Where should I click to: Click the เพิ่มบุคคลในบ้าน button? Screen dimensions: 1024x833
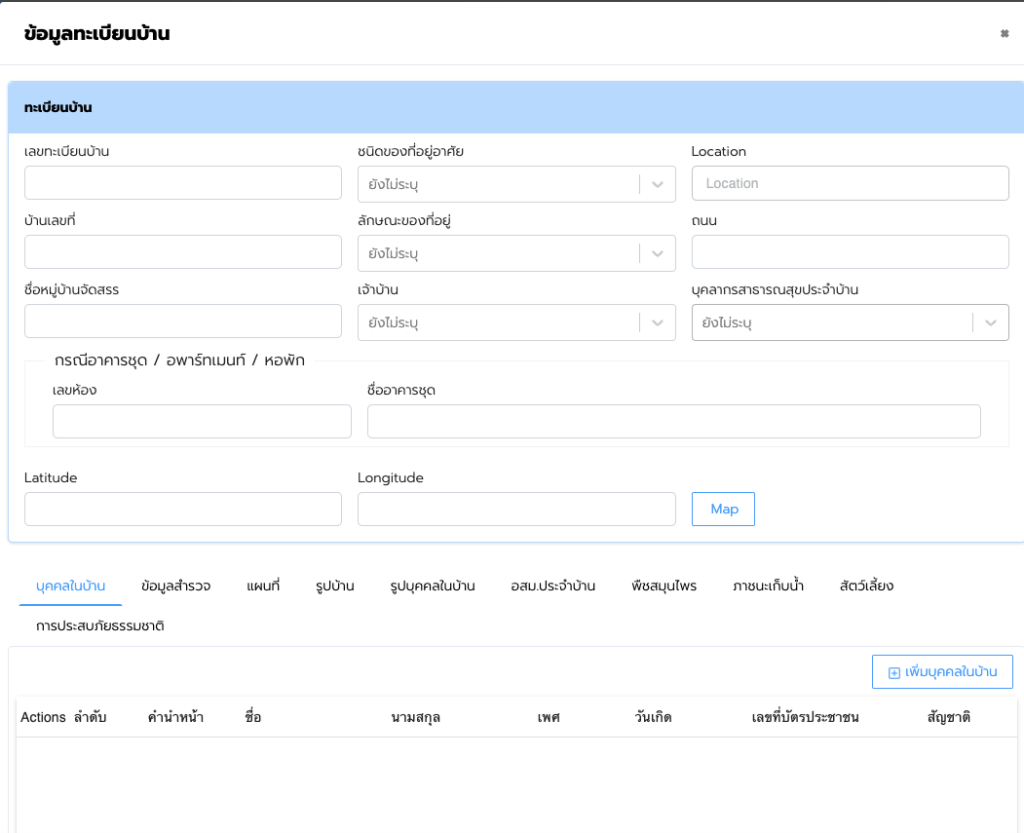(942, 673)
